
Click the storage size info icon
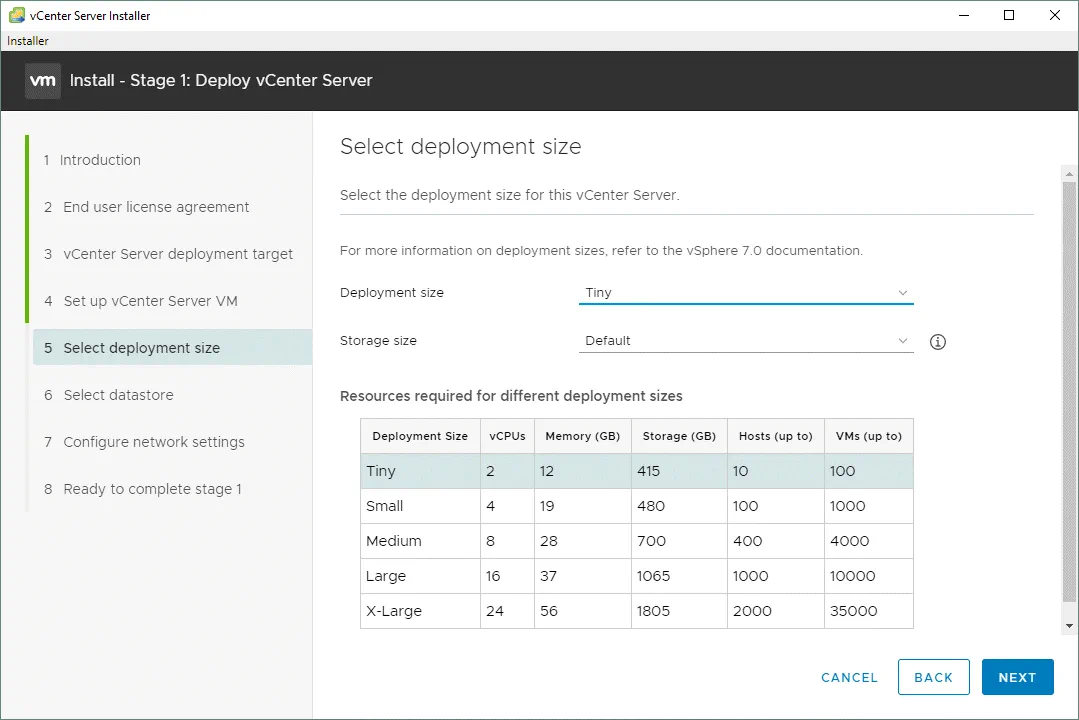[937, 342]
